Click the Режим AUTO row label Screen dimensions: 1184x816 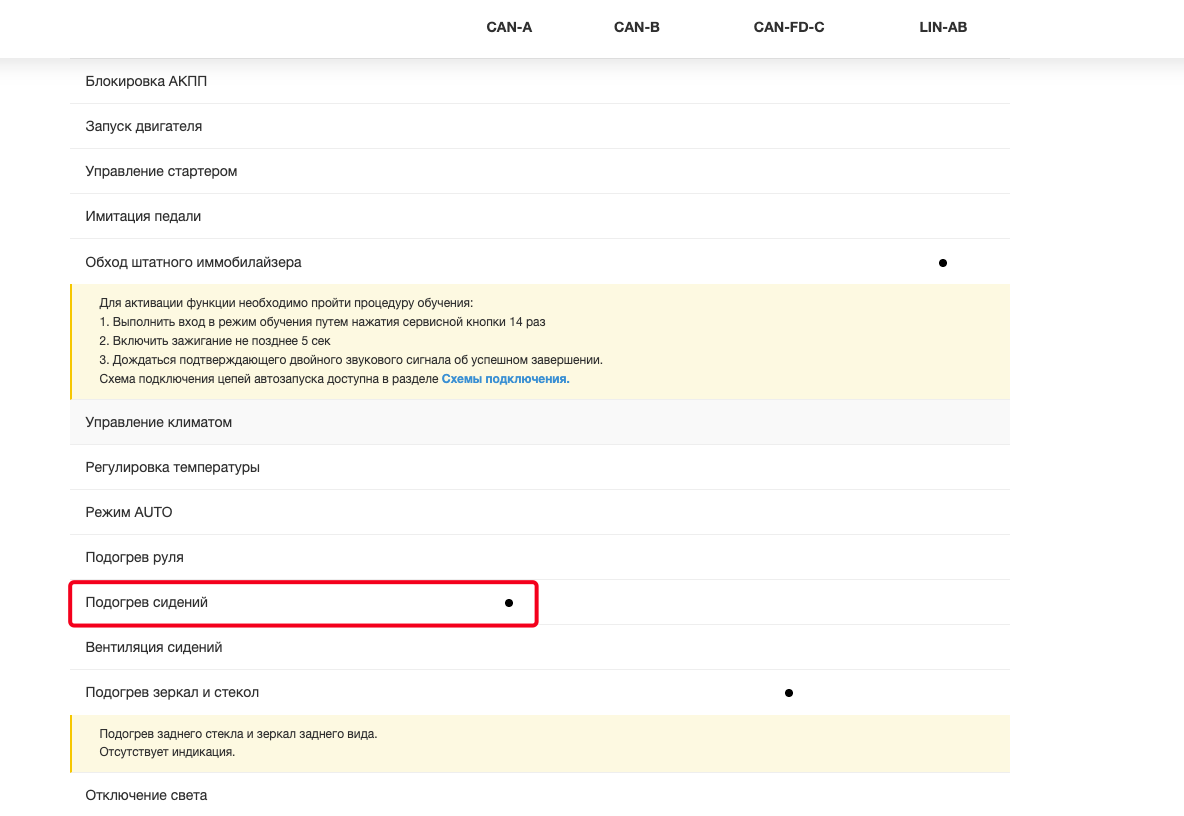tap(129, 512)
